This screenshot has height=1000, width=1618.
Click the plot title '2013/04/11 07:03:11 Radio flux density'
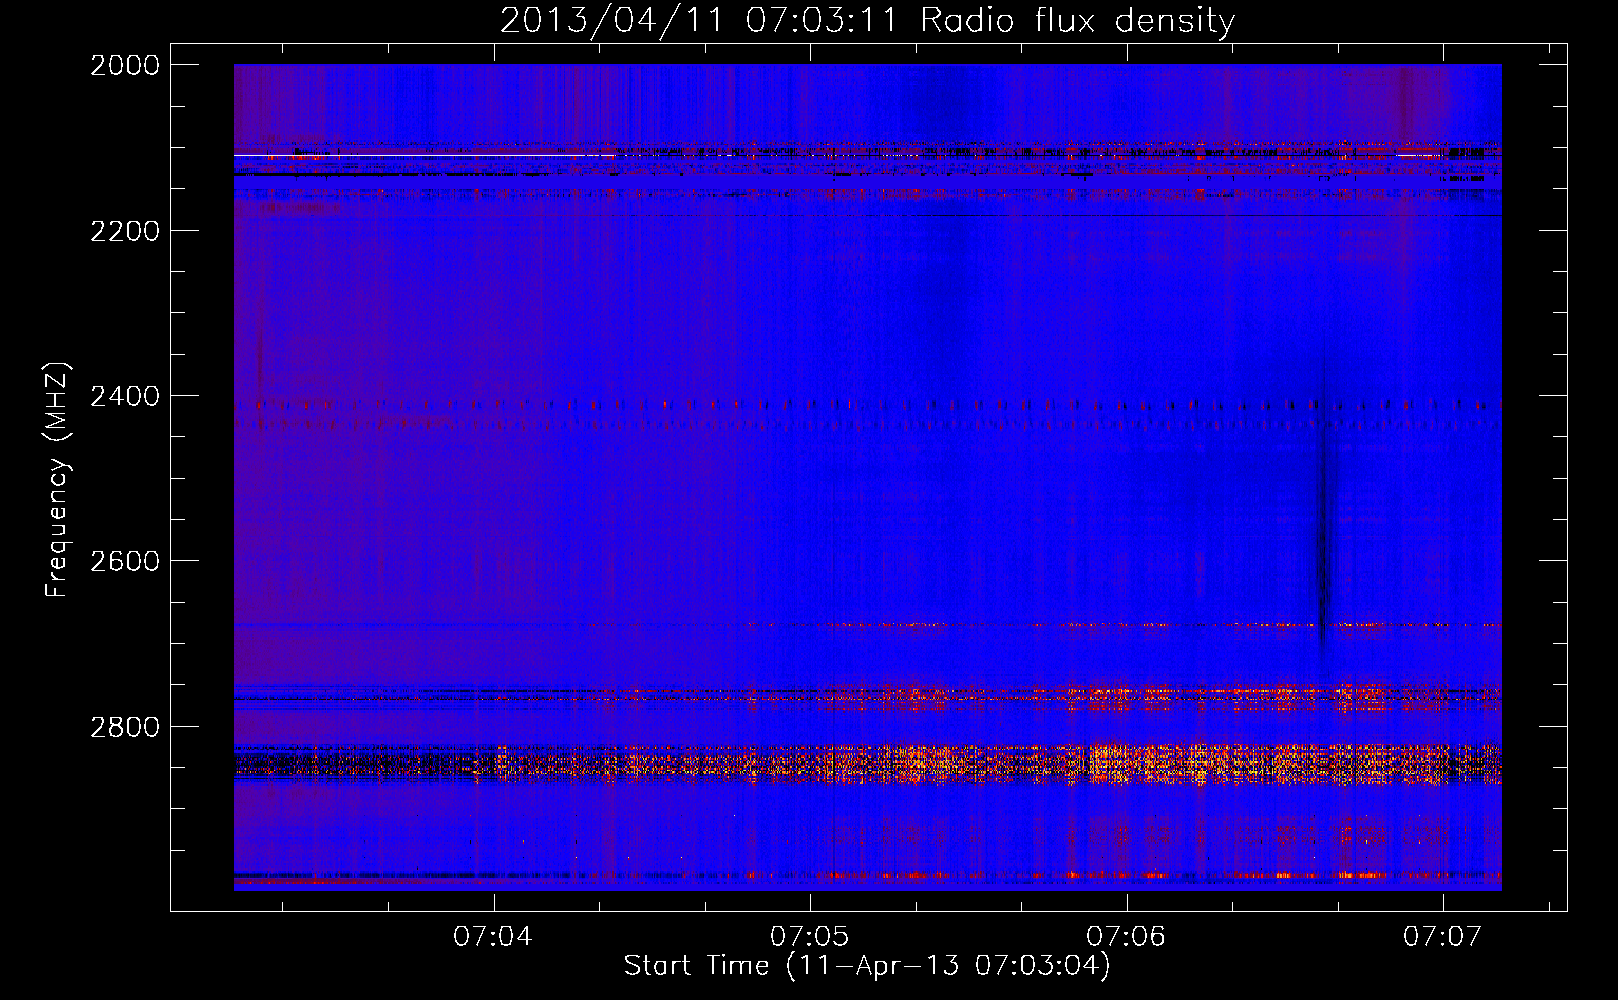coord(867,21)
